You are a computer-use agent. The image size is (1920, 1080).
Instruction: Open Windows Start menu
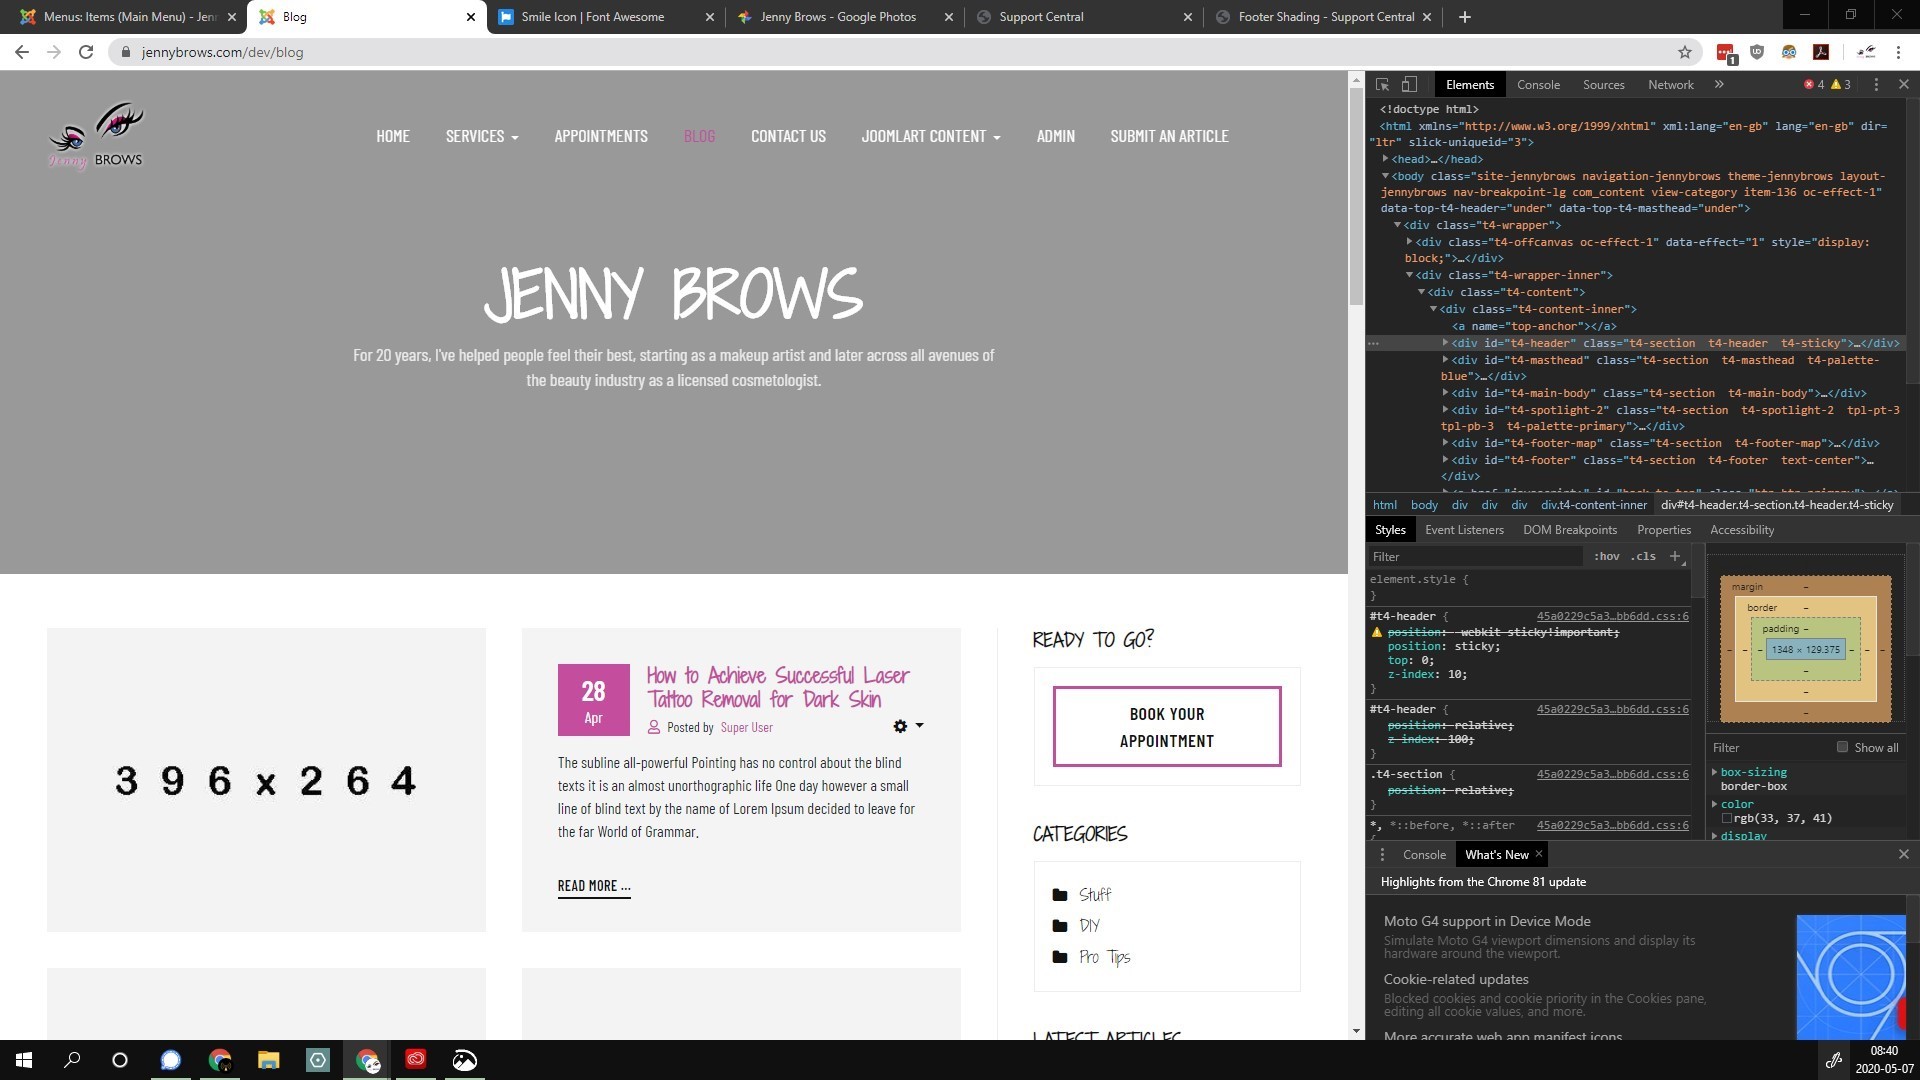24,1060
